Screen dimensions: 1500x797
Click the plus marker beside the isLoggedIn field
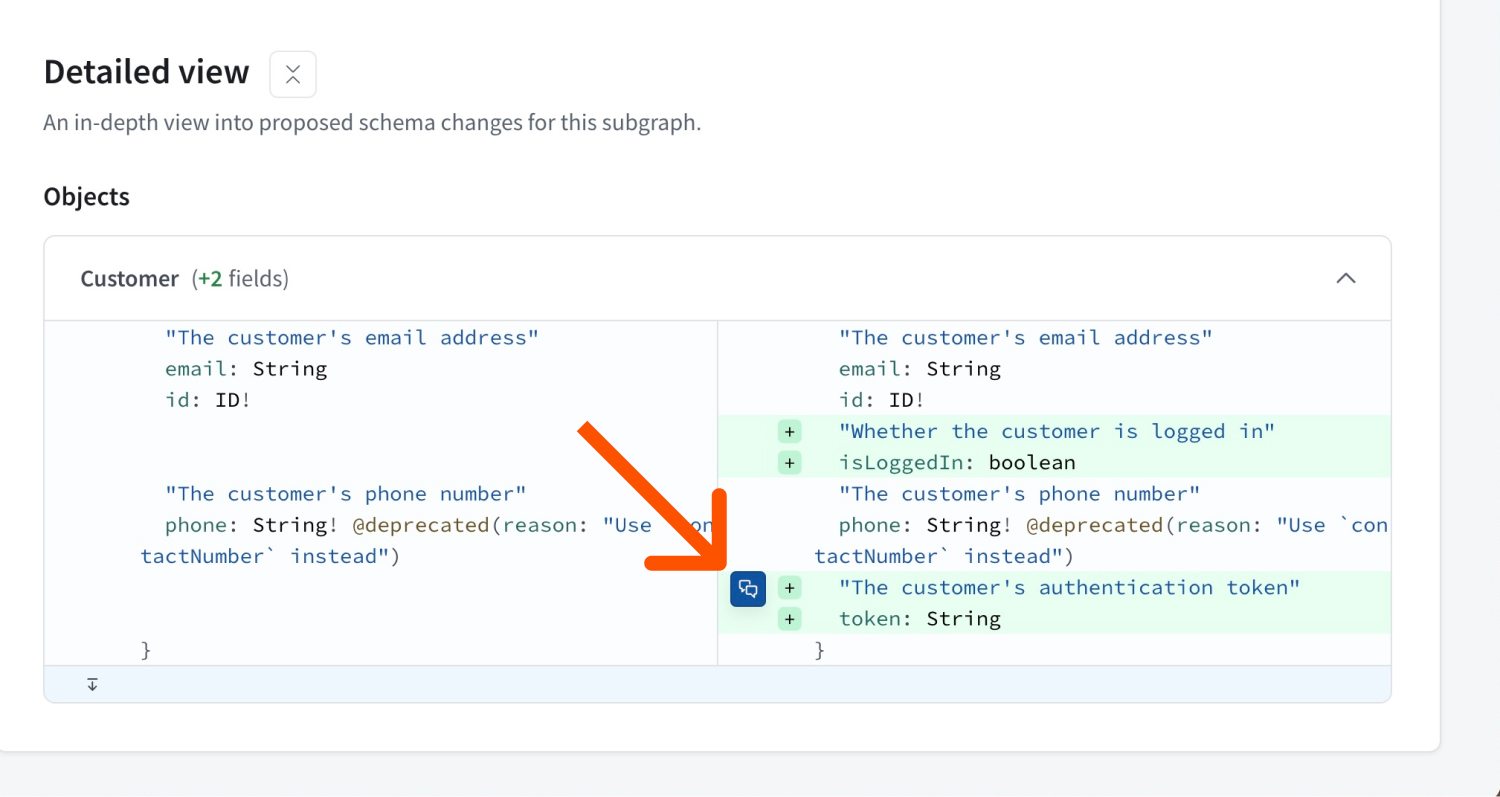[x=789, y=462]
